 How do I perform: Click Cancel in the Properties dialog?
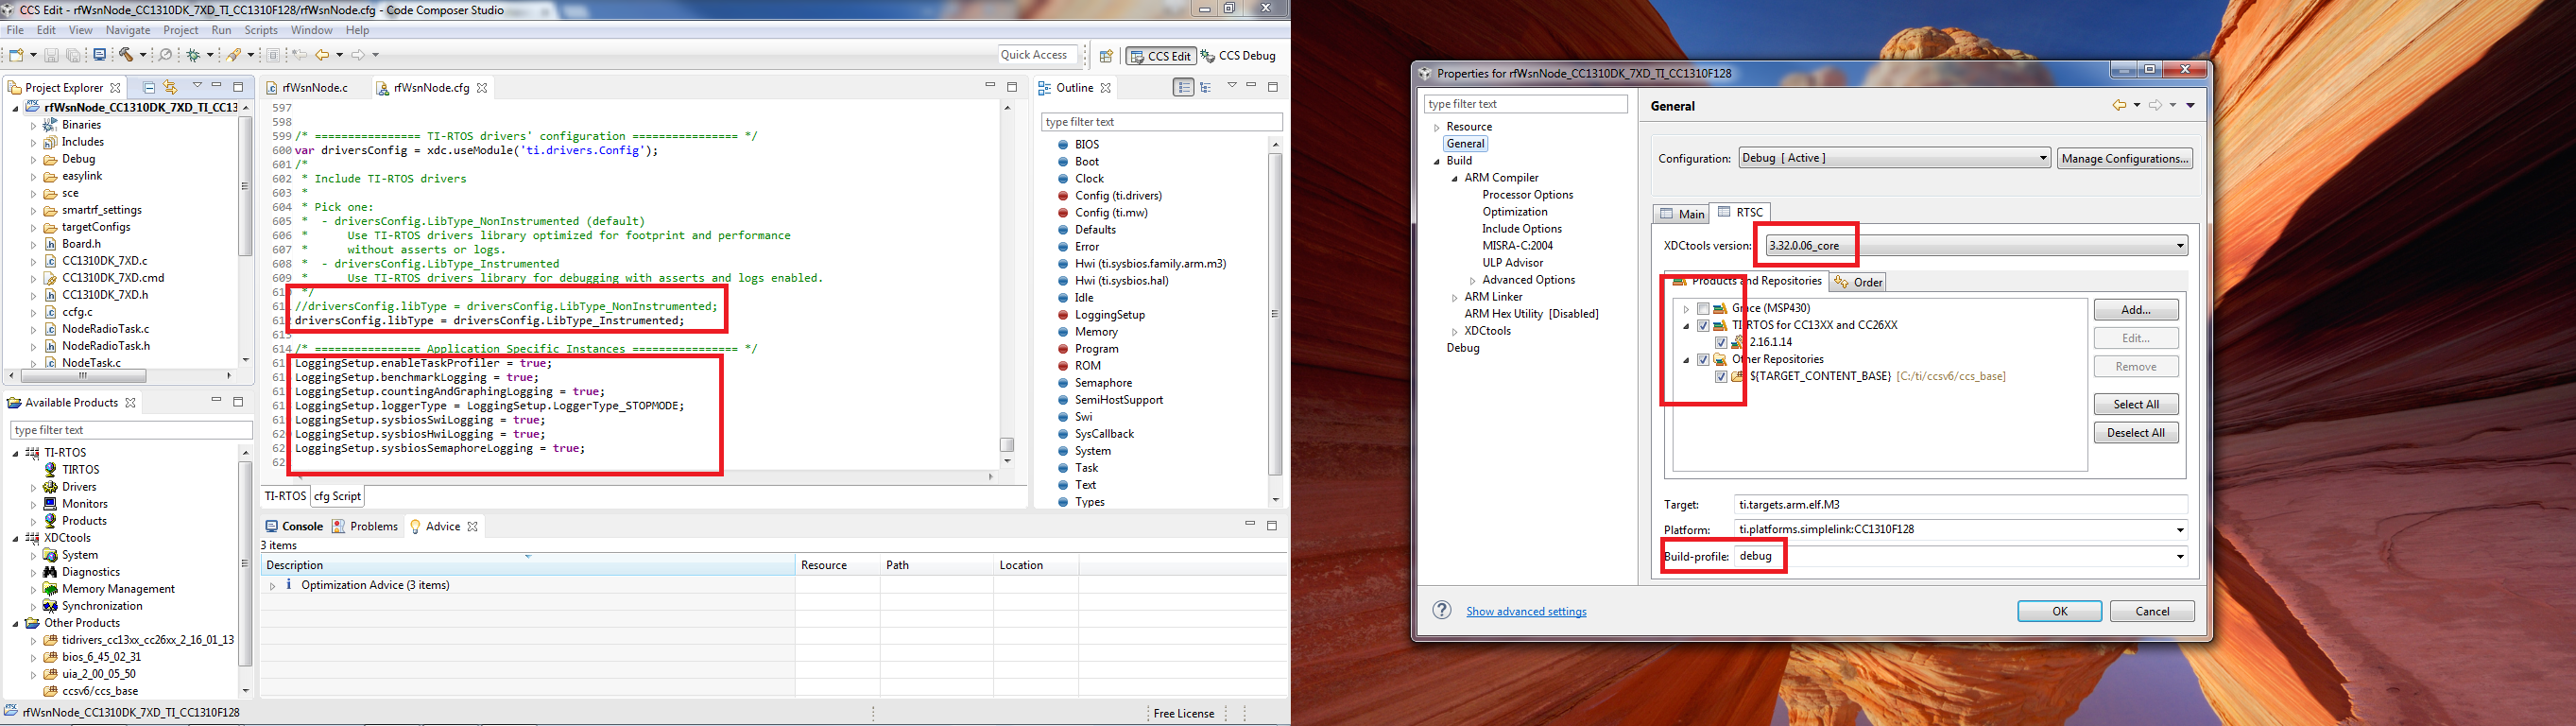[2152, 611]
